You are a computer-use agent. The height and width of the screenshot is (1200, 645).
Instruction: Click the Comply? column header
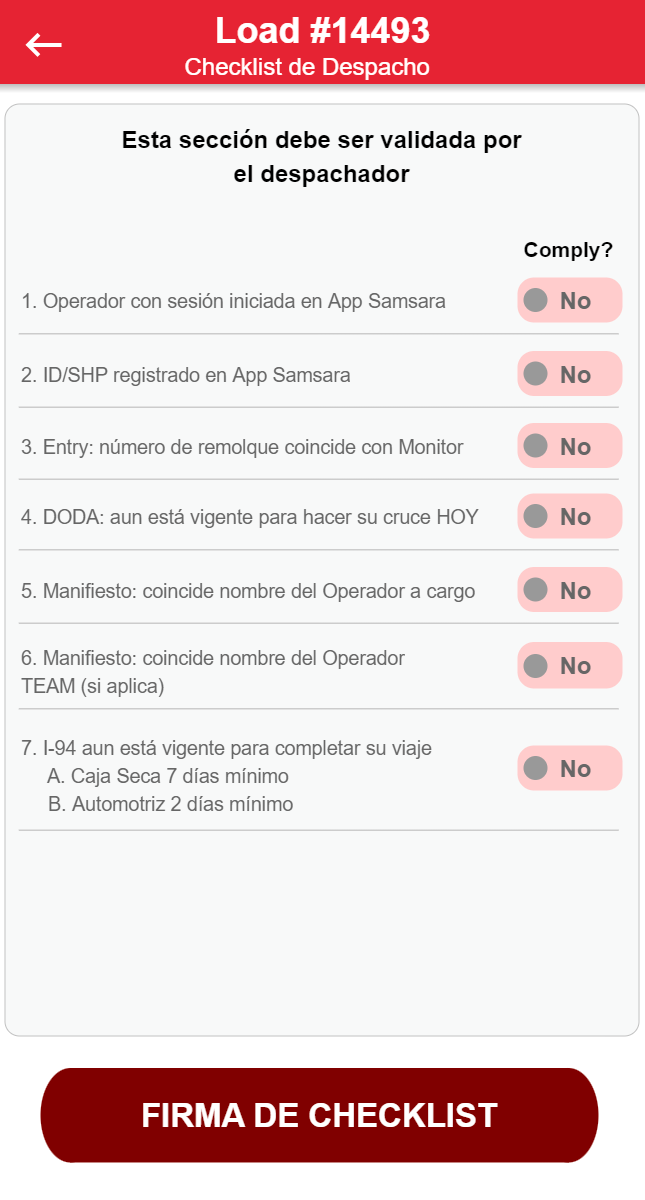click(568, 250)
